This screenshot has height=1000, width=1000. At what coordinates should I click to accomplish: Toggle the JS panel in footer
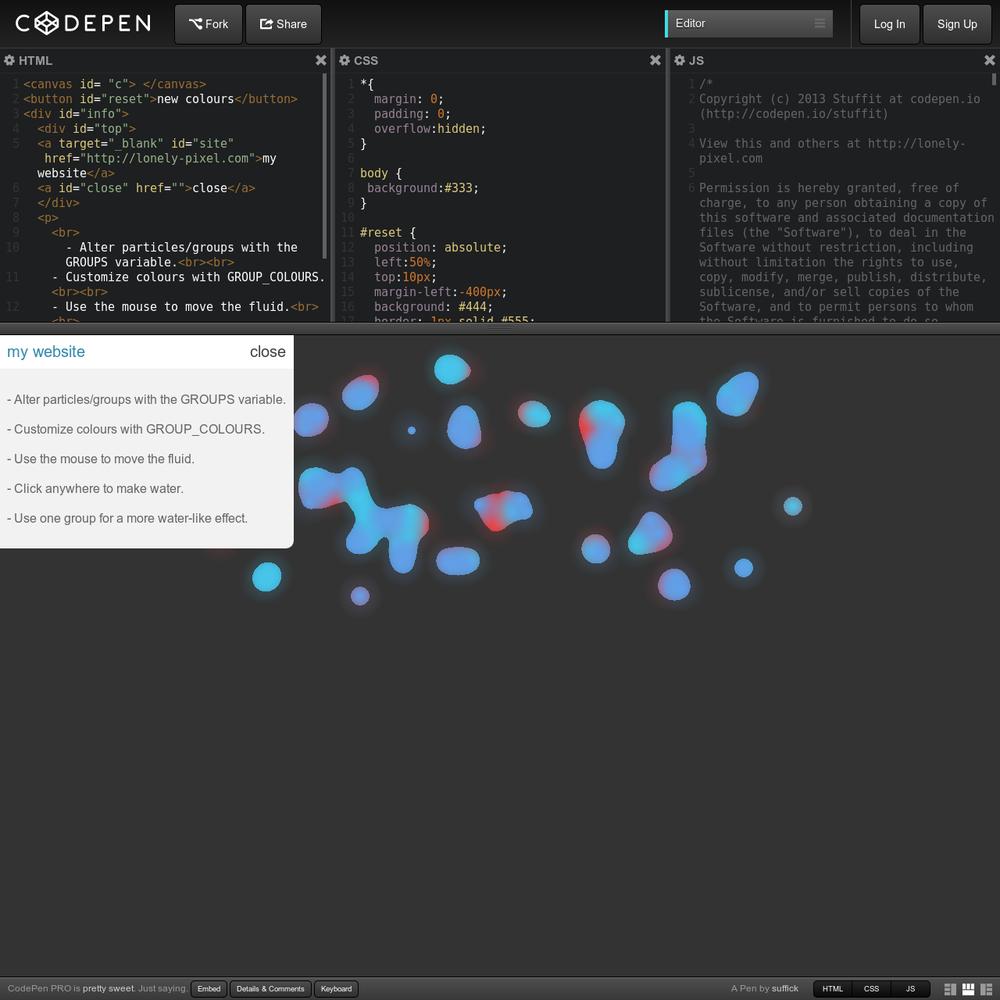tap(910, 989)
